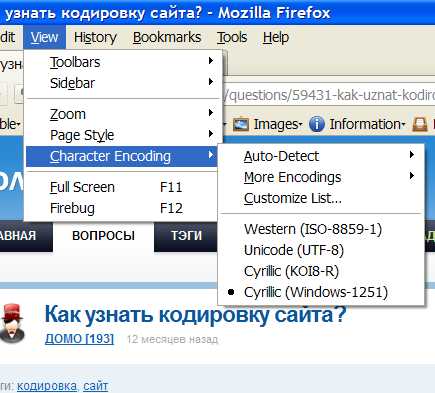Screen dimensions: 435x393
Task: Open question title Как узнать кодировку сайта?
Action: click(196, 314)
